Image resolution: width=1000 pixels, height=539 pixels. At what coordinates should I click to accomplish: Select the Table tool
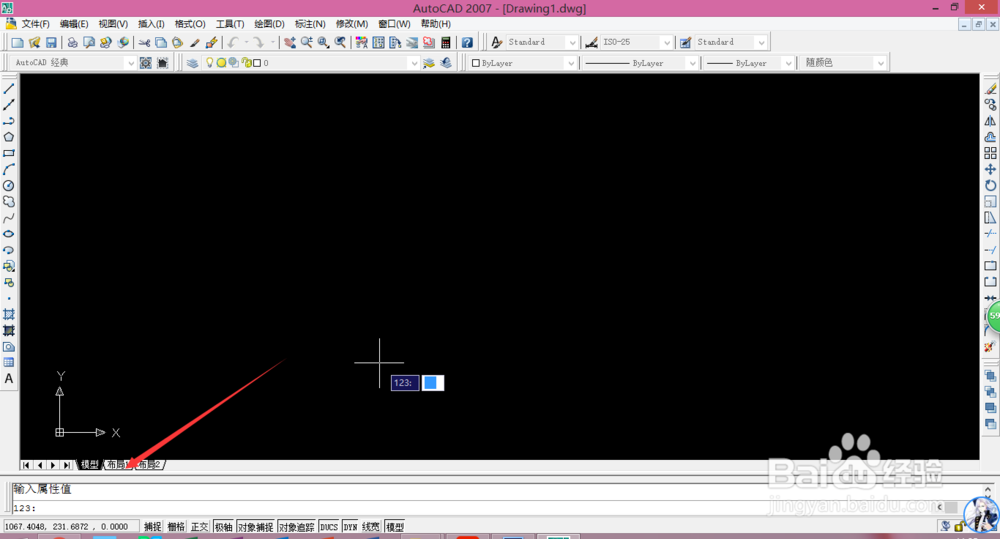9,363
